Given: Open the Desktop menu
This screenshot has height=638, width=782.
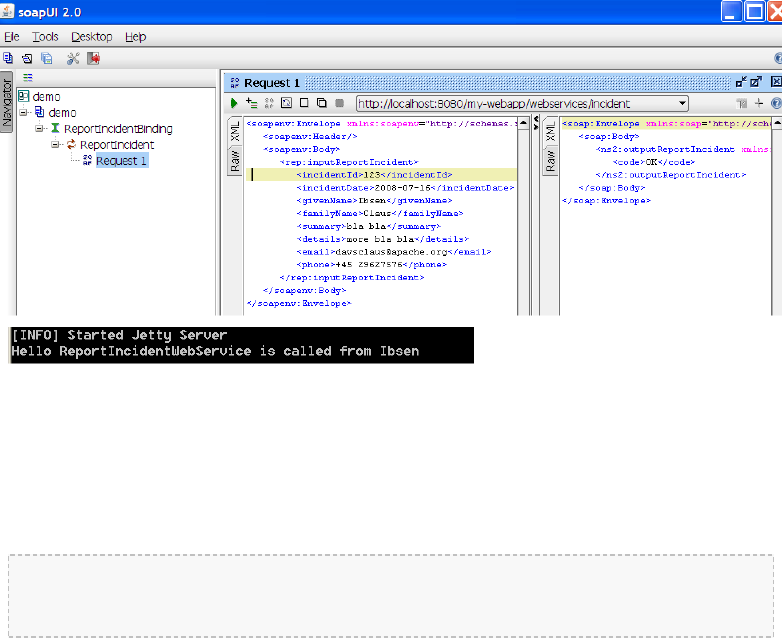Looking at the screenshot, I should (x=91, y=37).
